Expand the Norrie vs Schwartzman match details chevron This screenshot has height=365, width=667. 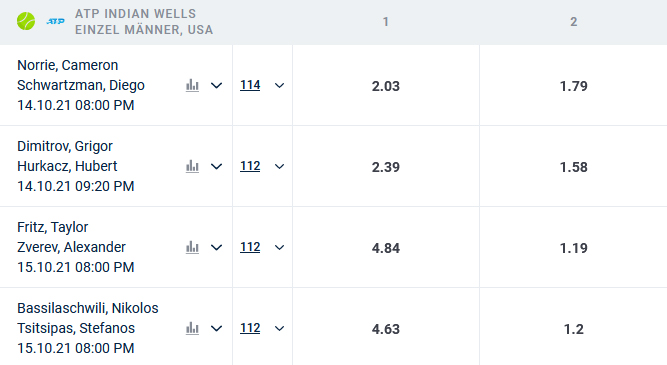coord(217,86)
